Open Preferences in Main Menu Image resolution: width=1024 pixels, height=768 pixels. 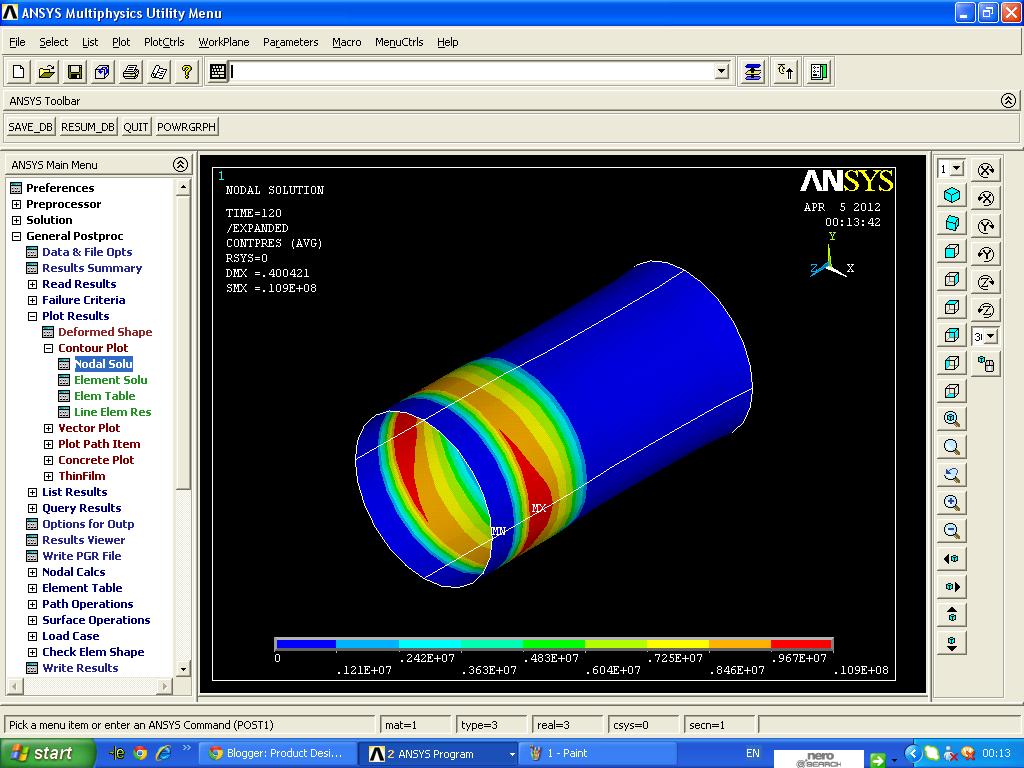coord(60,188)
